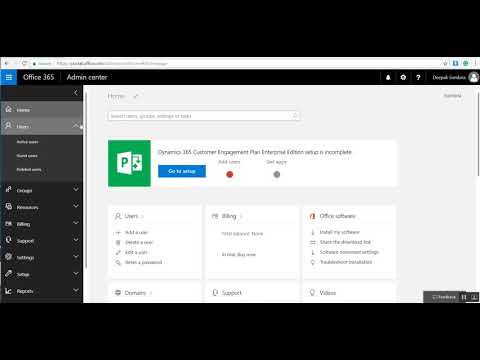
Task: Click the Reset a password link
Action: [143, 262]
